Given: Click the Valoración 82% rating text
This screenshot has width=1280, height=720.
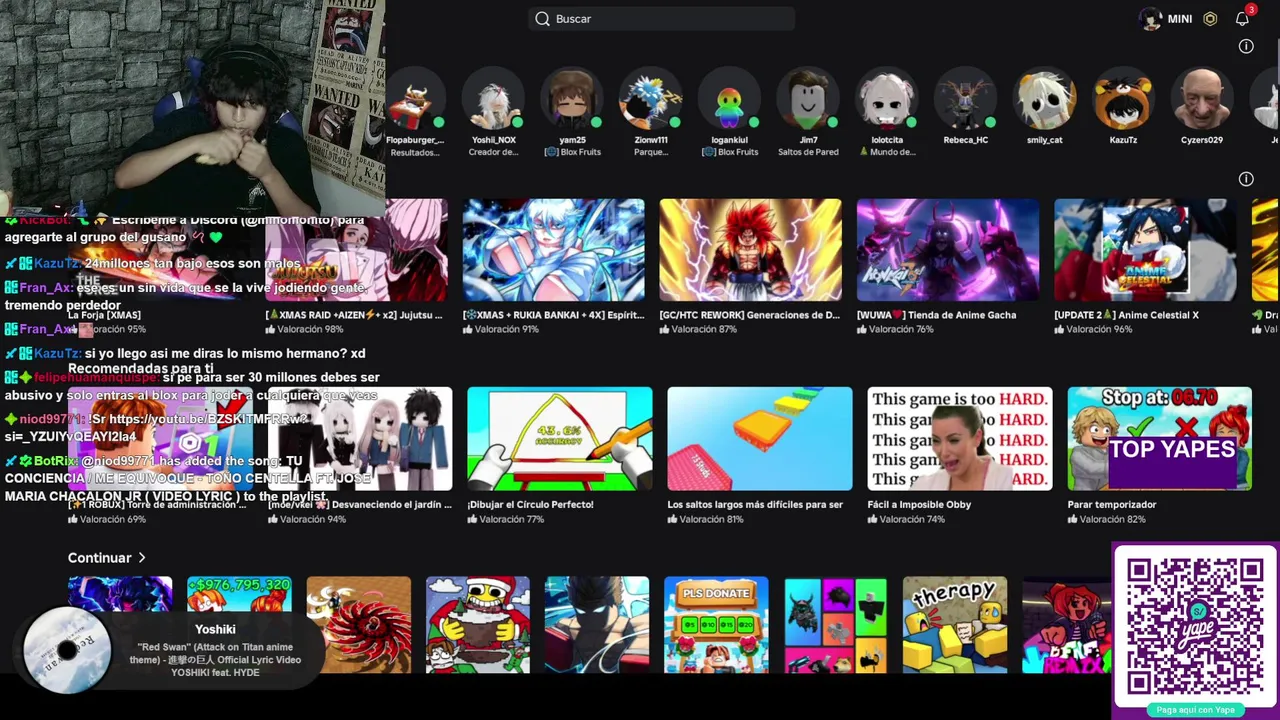Looking at the screenshot, I should click(1112, 520).
